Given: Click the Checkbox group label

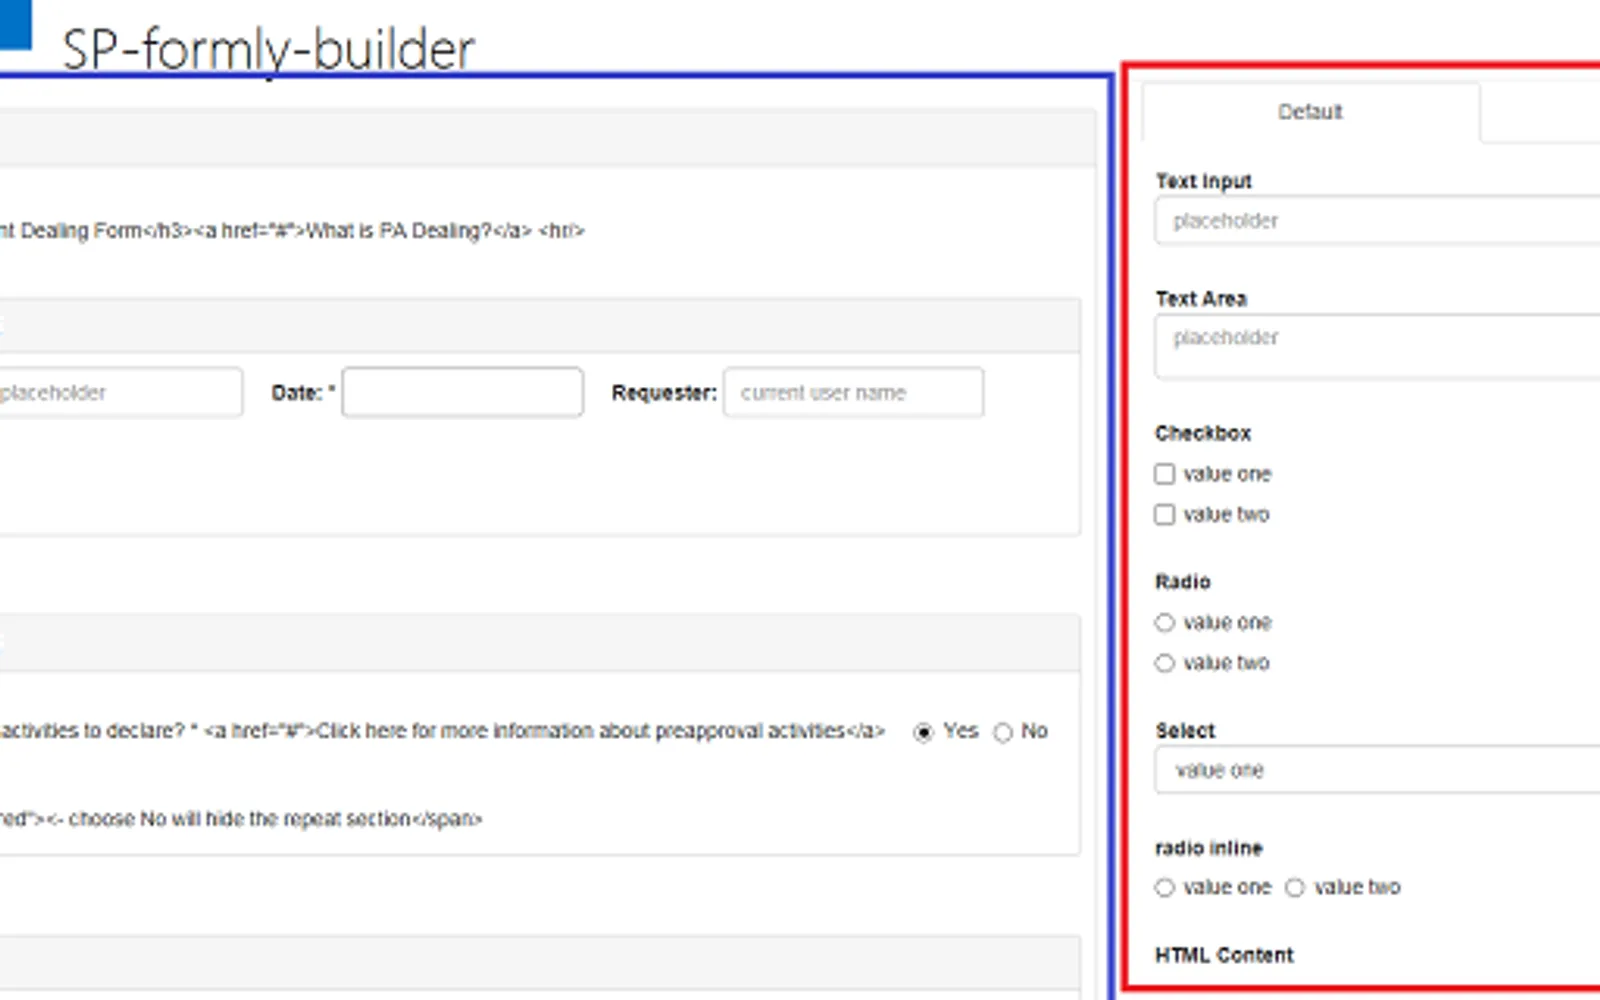Looking at the screenshot, I should [1203, 433].
